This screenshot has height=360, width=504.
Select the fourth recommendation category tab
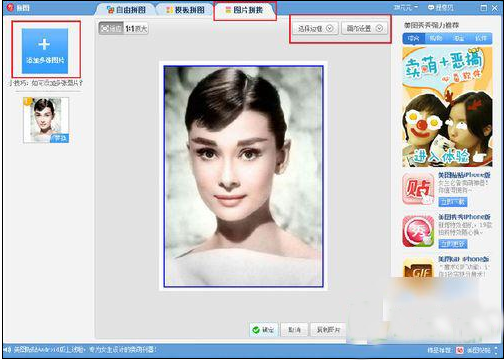(x=481, y=38)
